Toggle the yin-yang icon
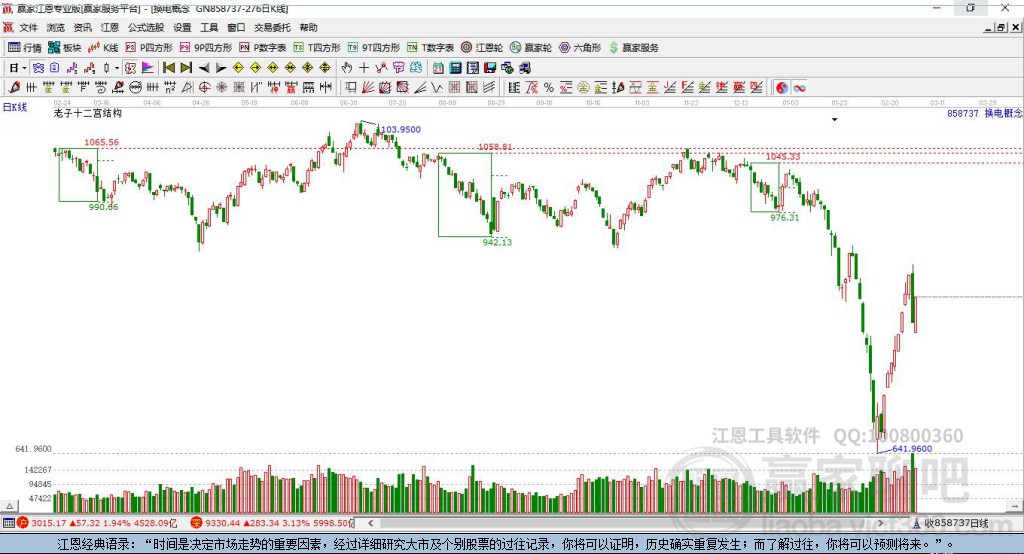1024x554 pixels. [782, 88]
